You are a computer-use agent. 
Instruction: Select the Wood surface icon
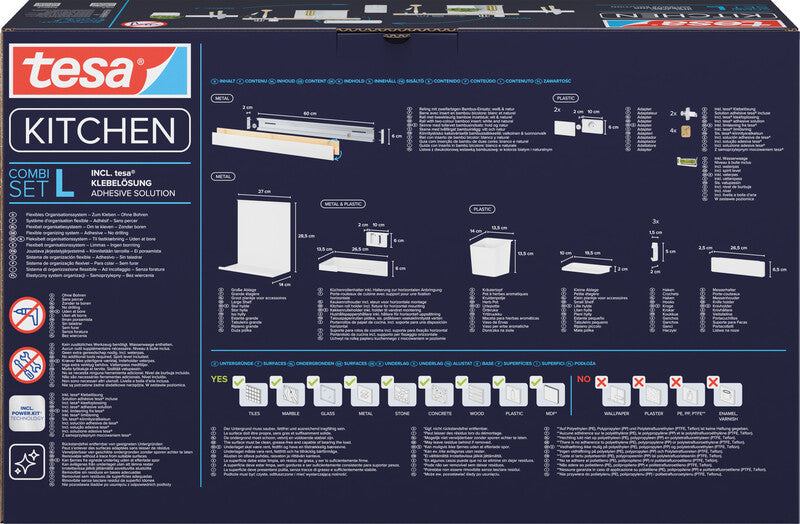[477, 395]
